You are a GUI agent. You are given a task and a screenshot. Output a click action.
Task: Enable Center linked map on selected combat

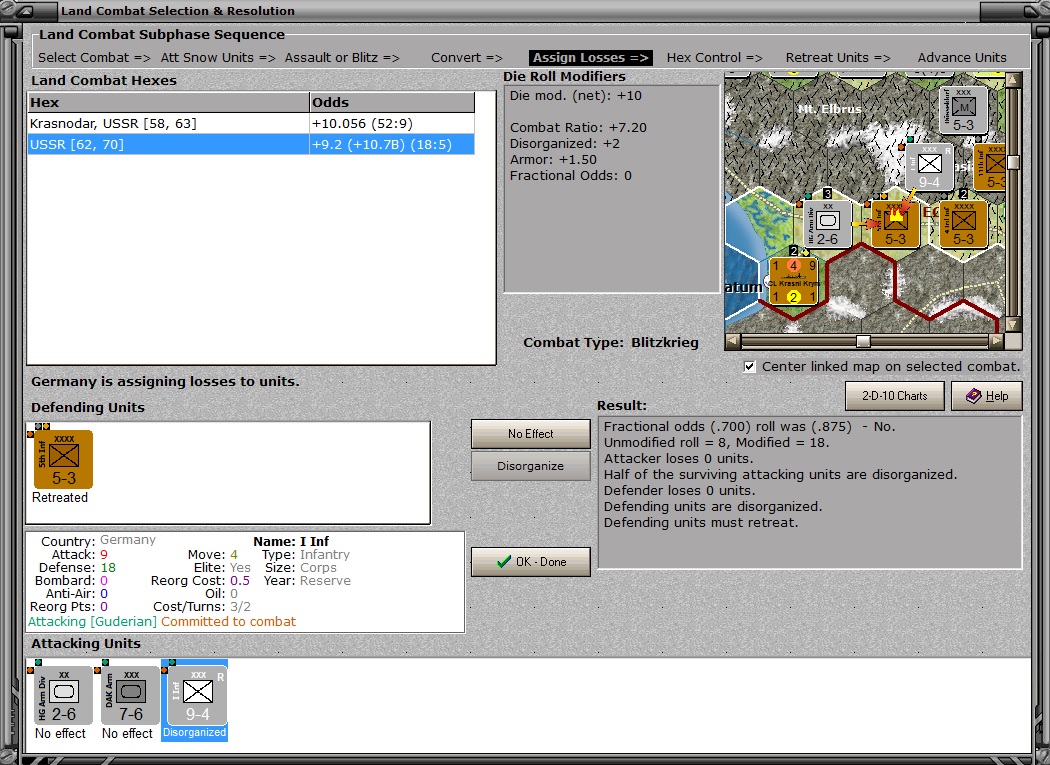pyautogui.click(x=749, y=366)
